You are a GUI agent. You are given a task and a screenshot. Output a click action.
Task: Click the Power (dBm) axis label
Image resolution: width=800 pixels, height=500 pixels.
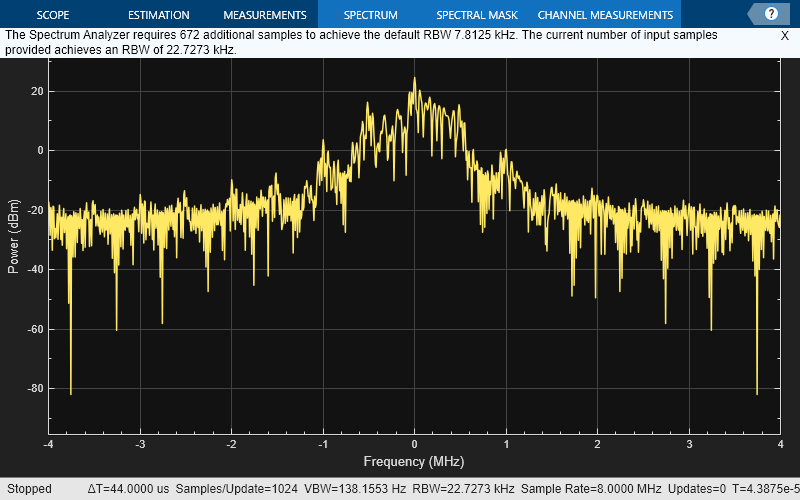pos(13,236)
